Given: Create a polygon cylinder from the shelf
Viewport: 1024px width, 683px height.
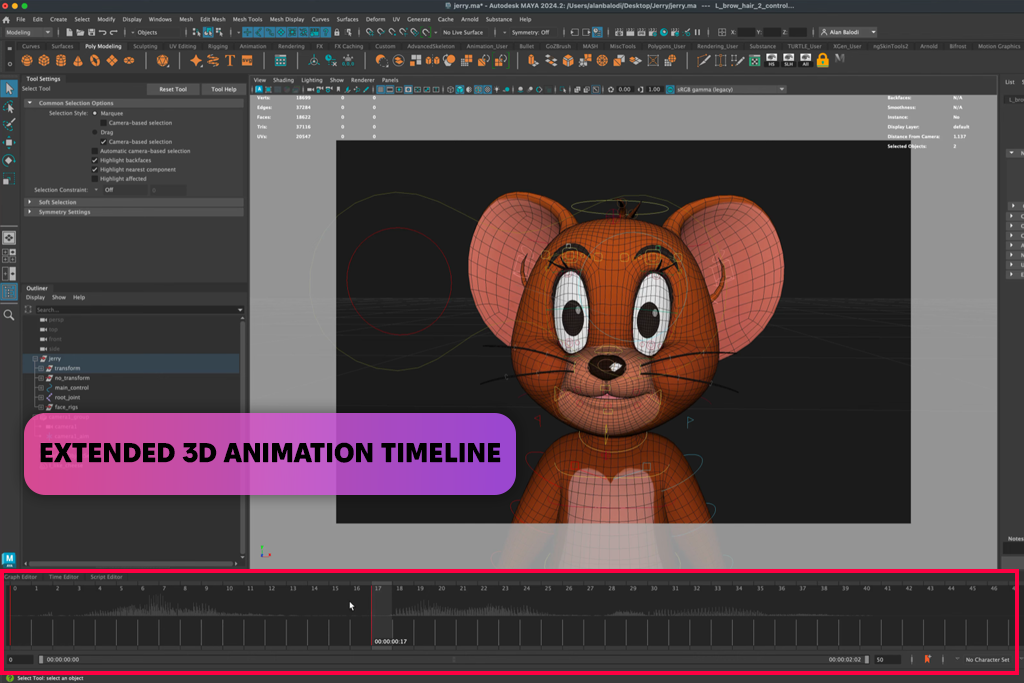Looking at the screenshot, I should pyautogui.click(x=61, y=61).
